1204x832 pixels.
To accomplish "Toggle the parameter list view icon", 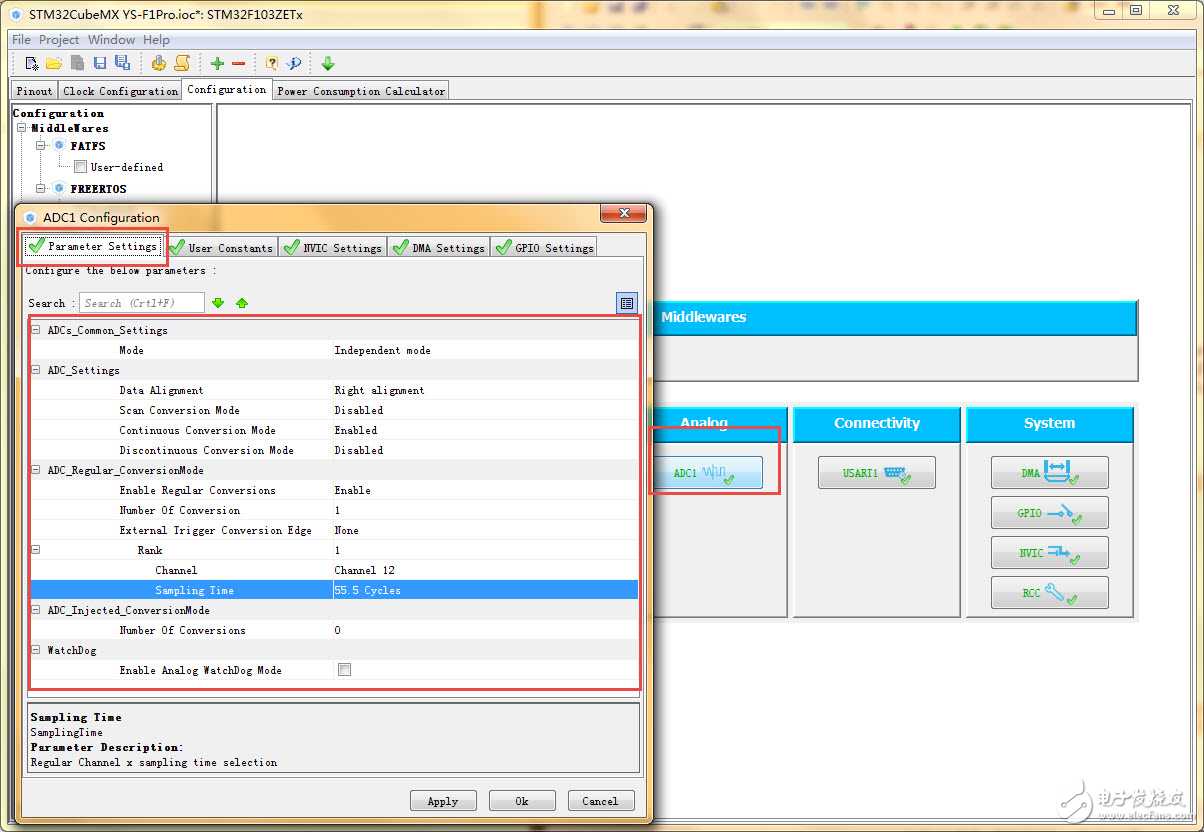I will coord(626,303).
